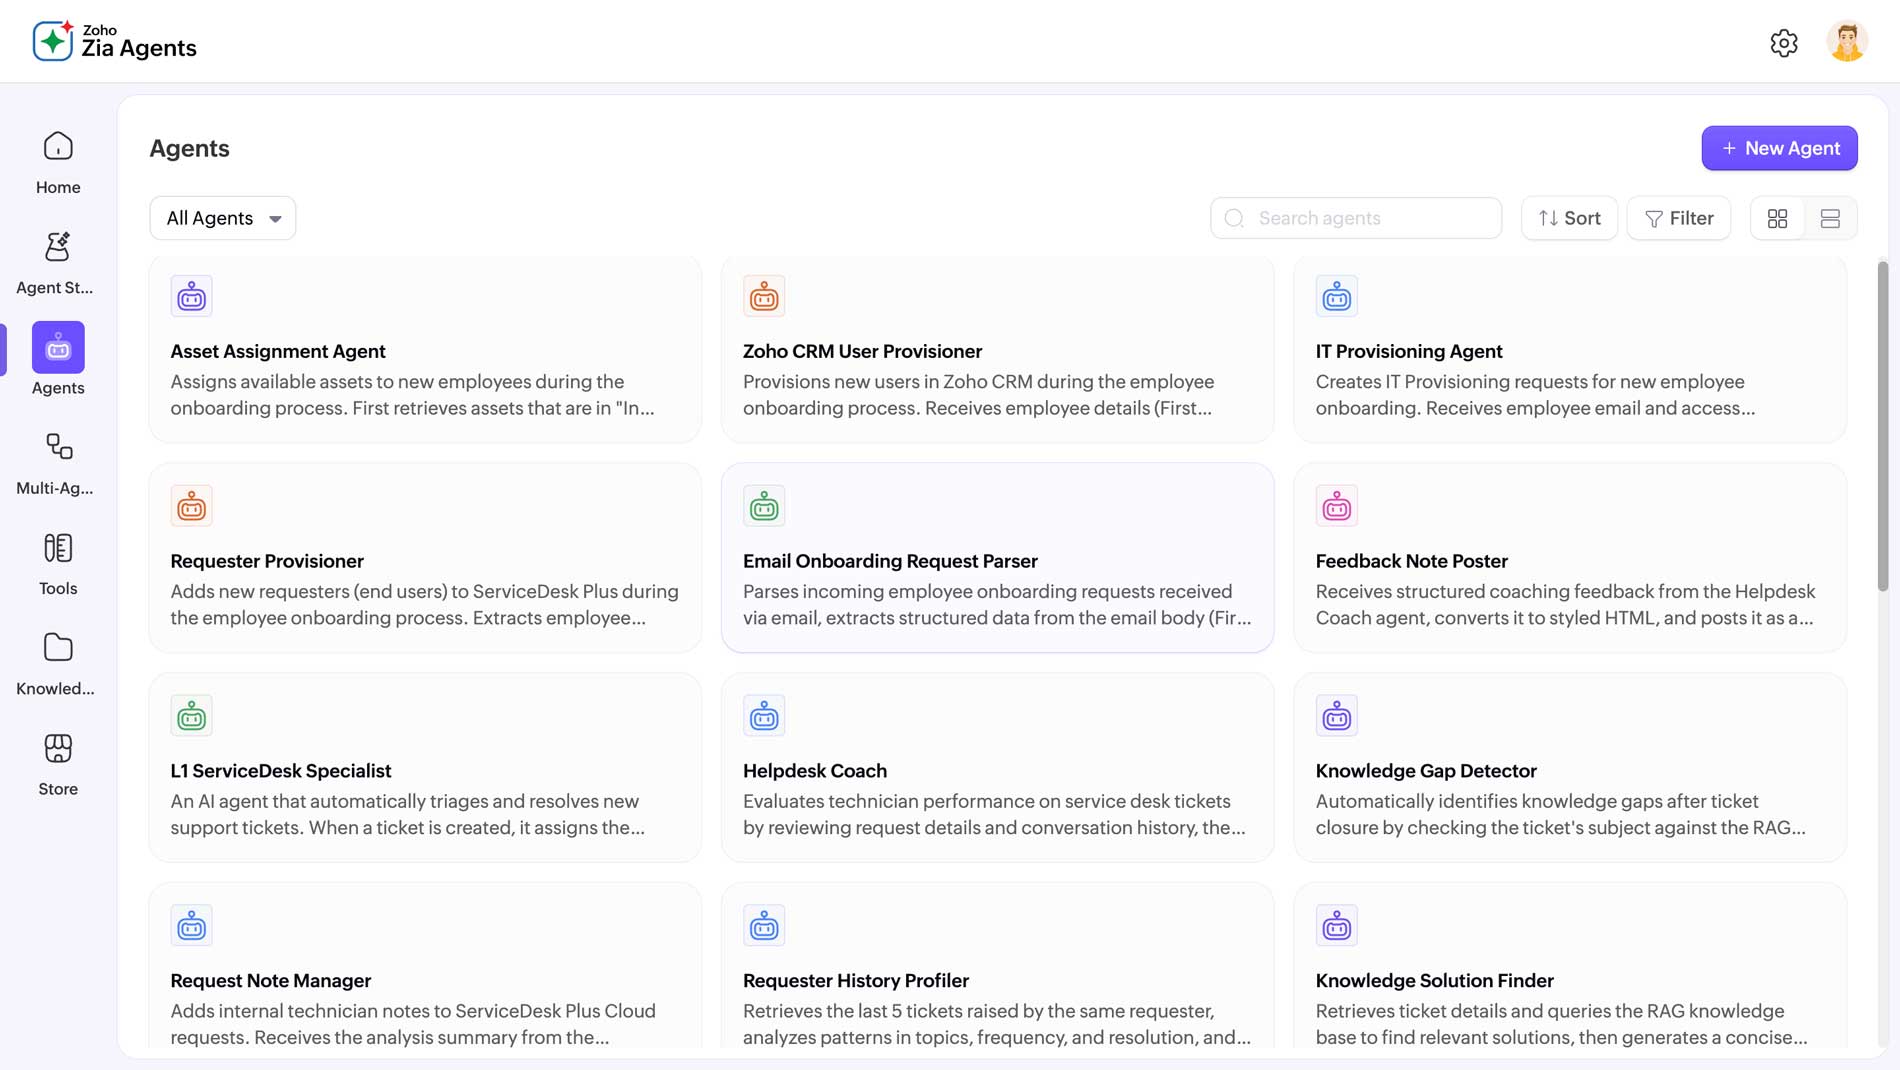Click the Zoho Zia Agents logo
The image size is (1900, 1070).
point(115,41)
